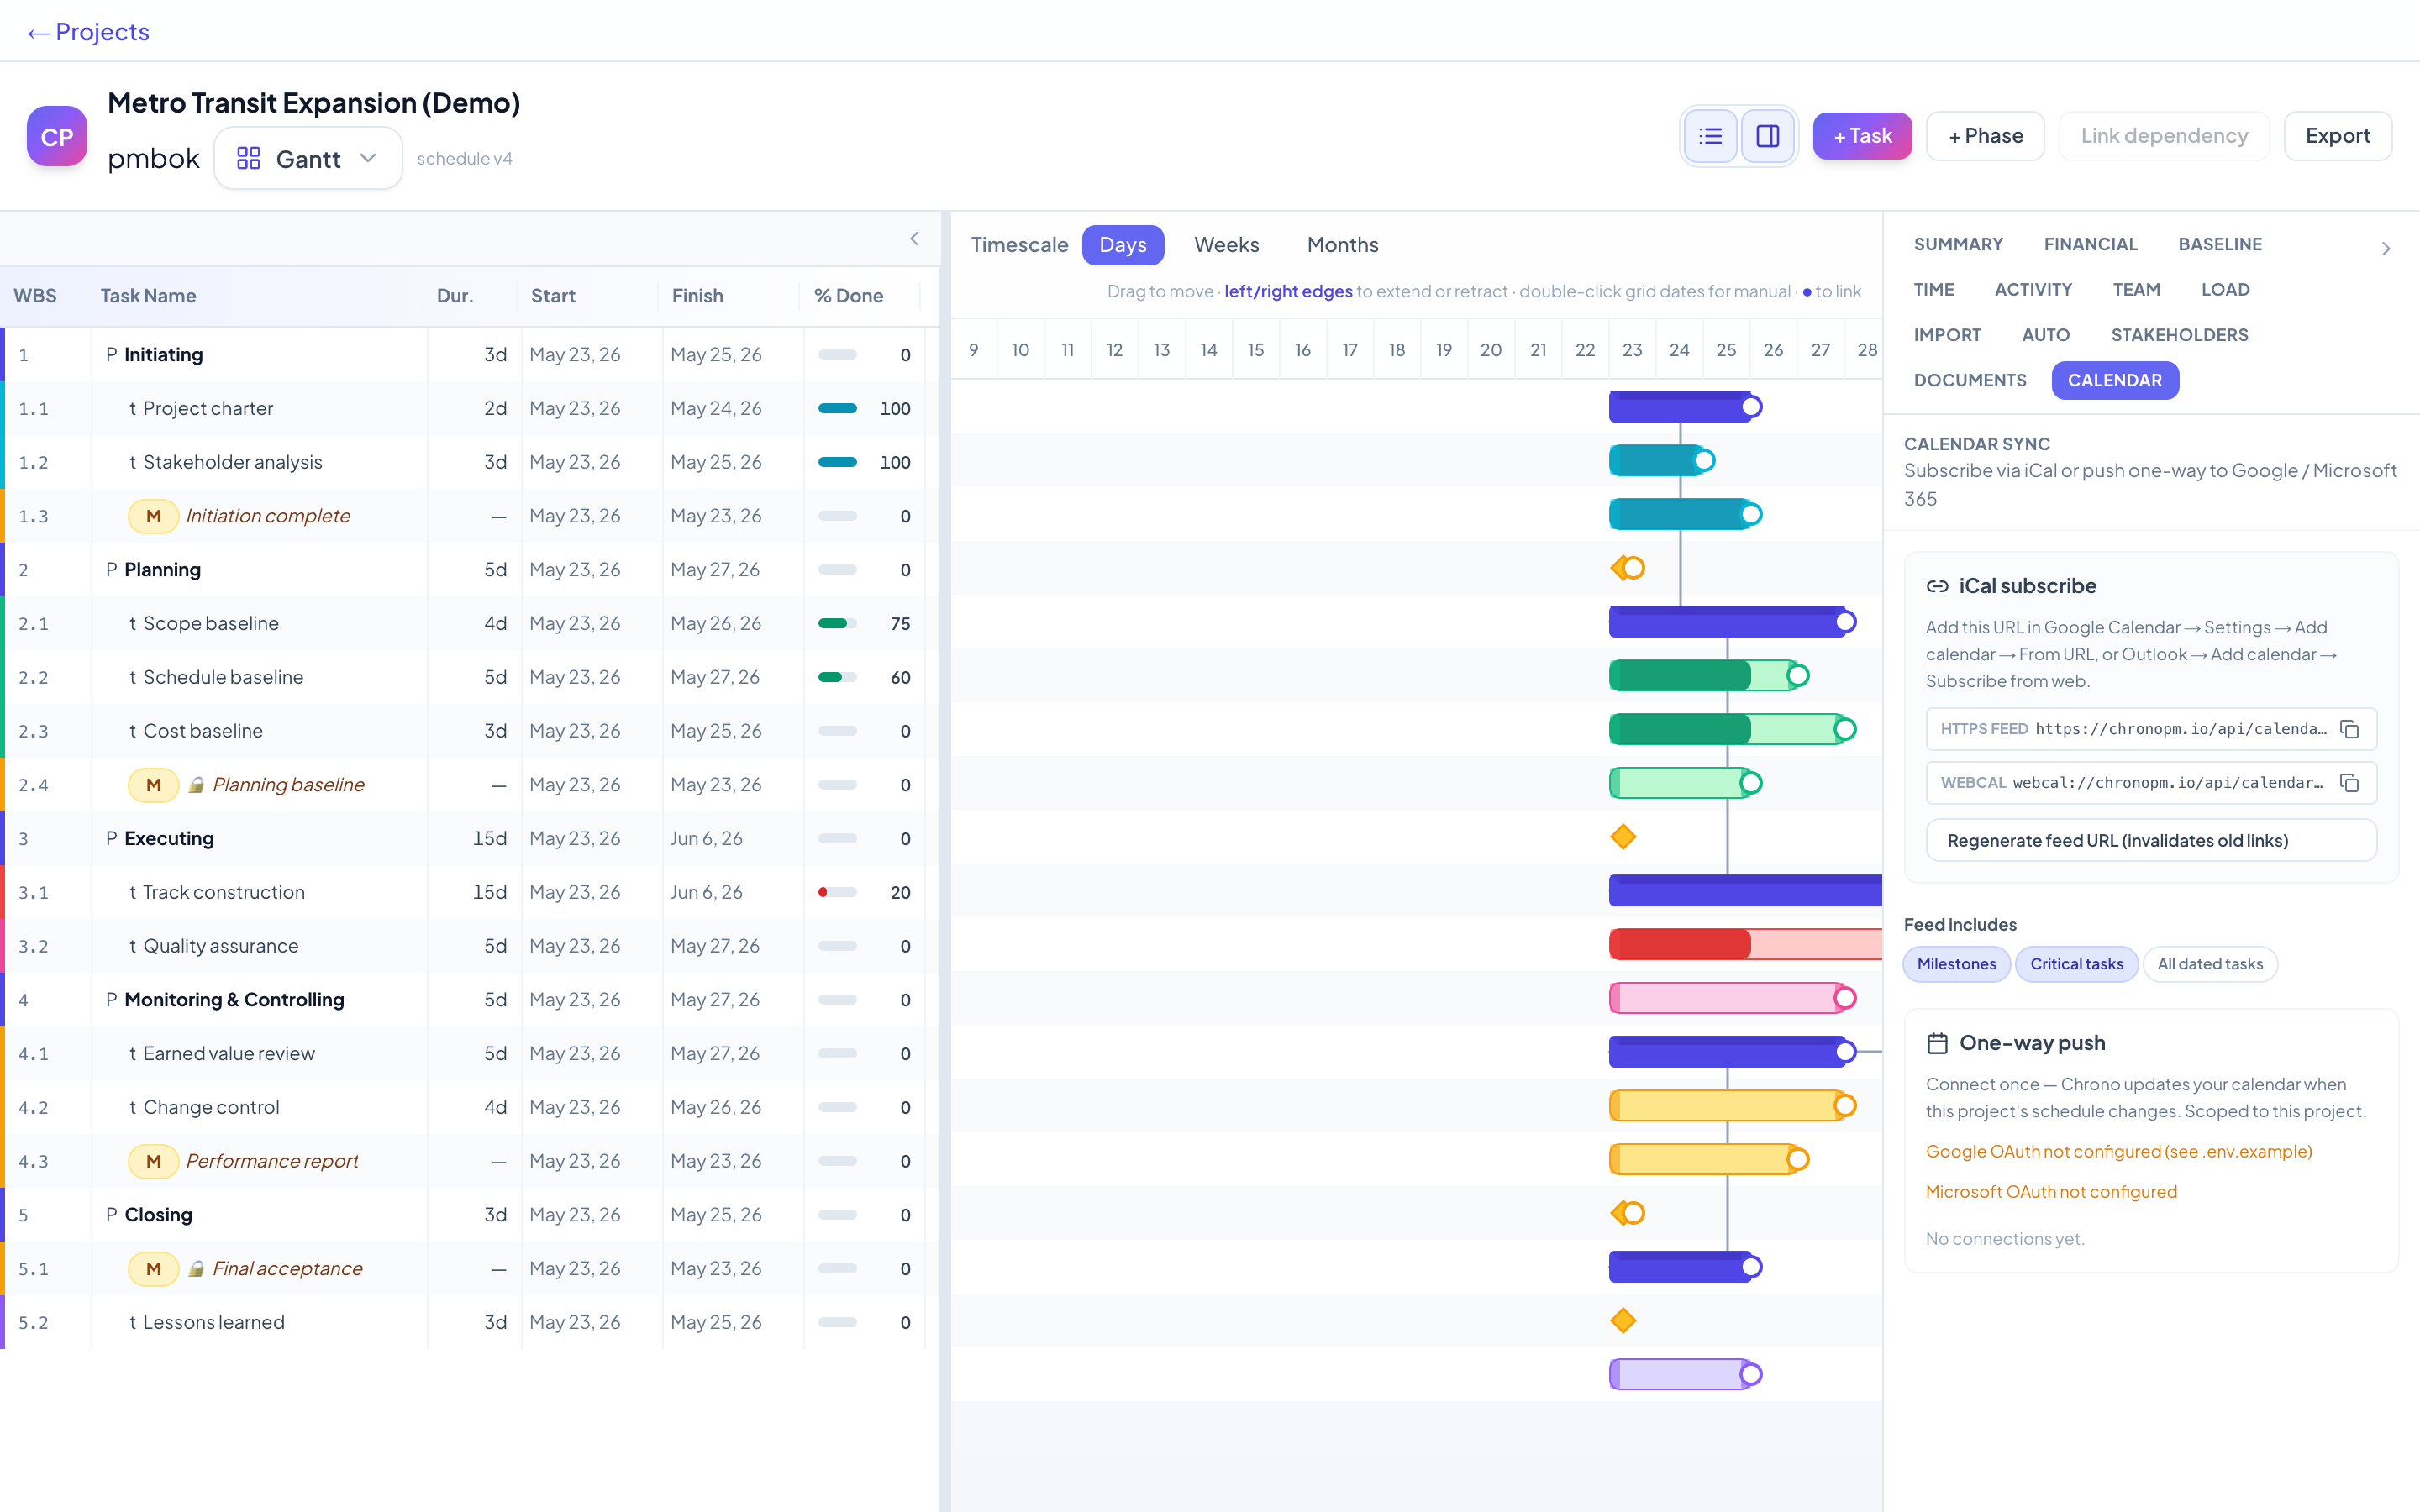
Task: Select the DOCUMENTS tab
Action: 1969,380
